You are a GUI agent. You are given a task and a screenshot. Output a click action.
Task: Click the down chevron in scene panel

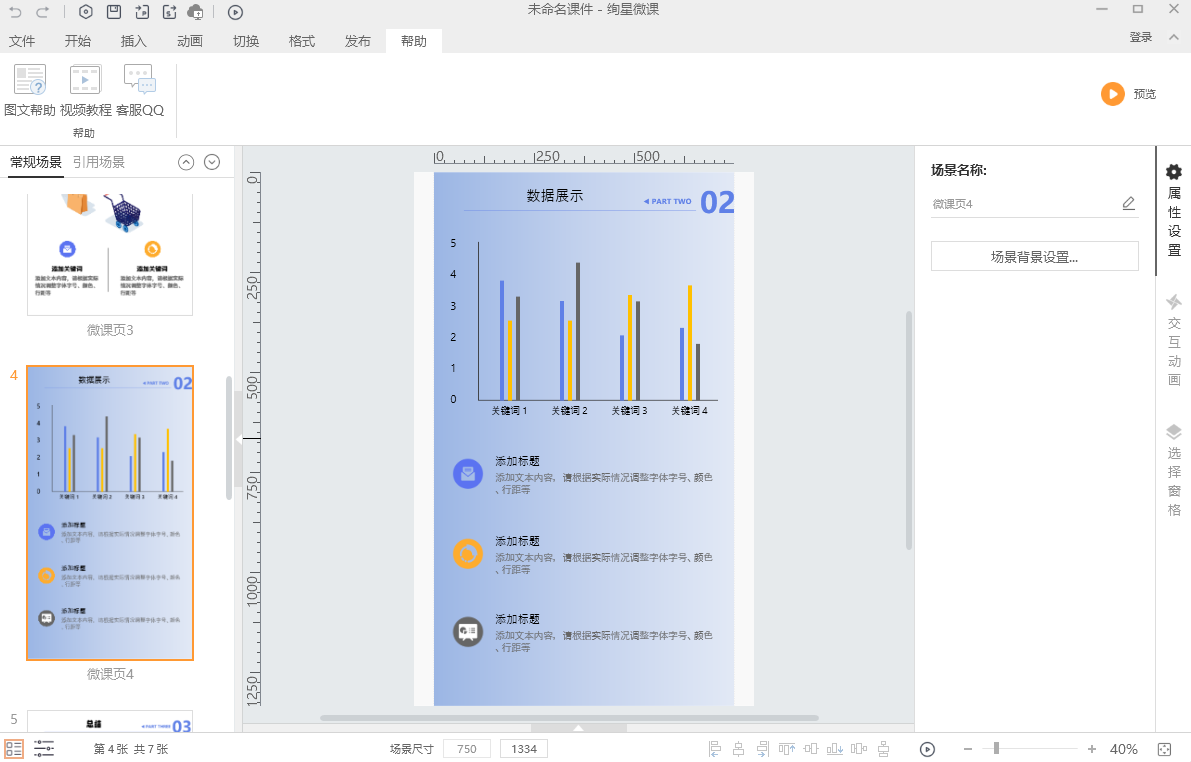click(x=212, y=162)
